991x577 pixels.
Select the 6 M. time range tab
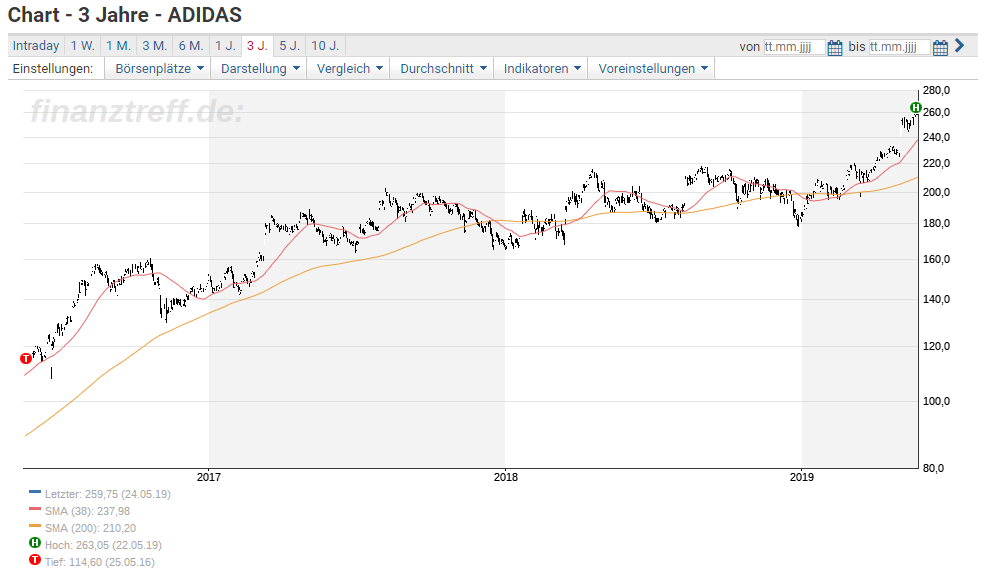click(191, 46)
